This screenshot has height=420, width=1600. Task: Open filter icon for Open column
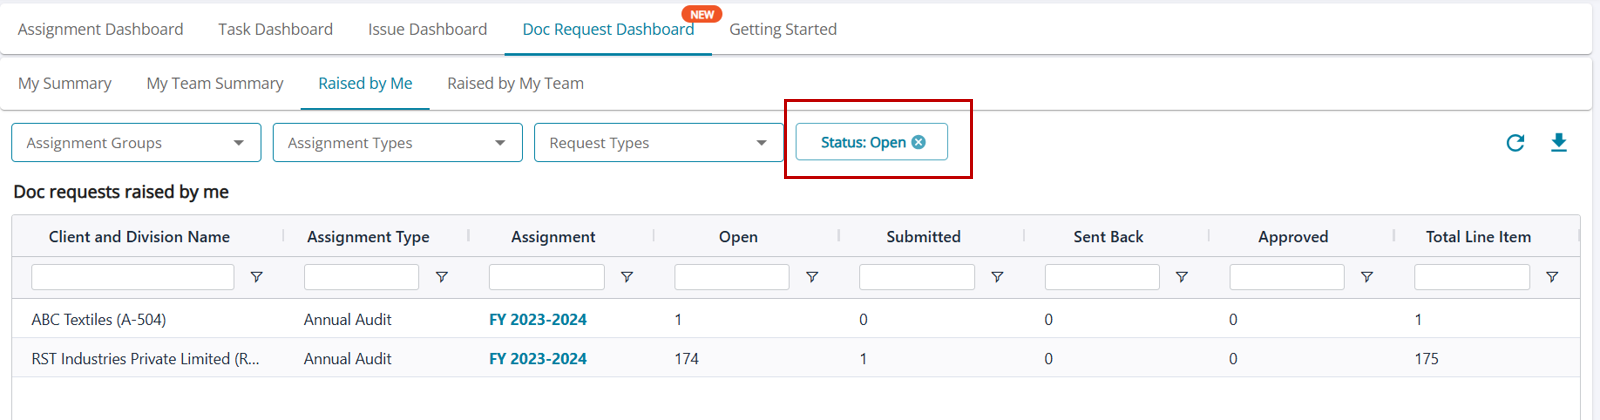click(812, 277)
